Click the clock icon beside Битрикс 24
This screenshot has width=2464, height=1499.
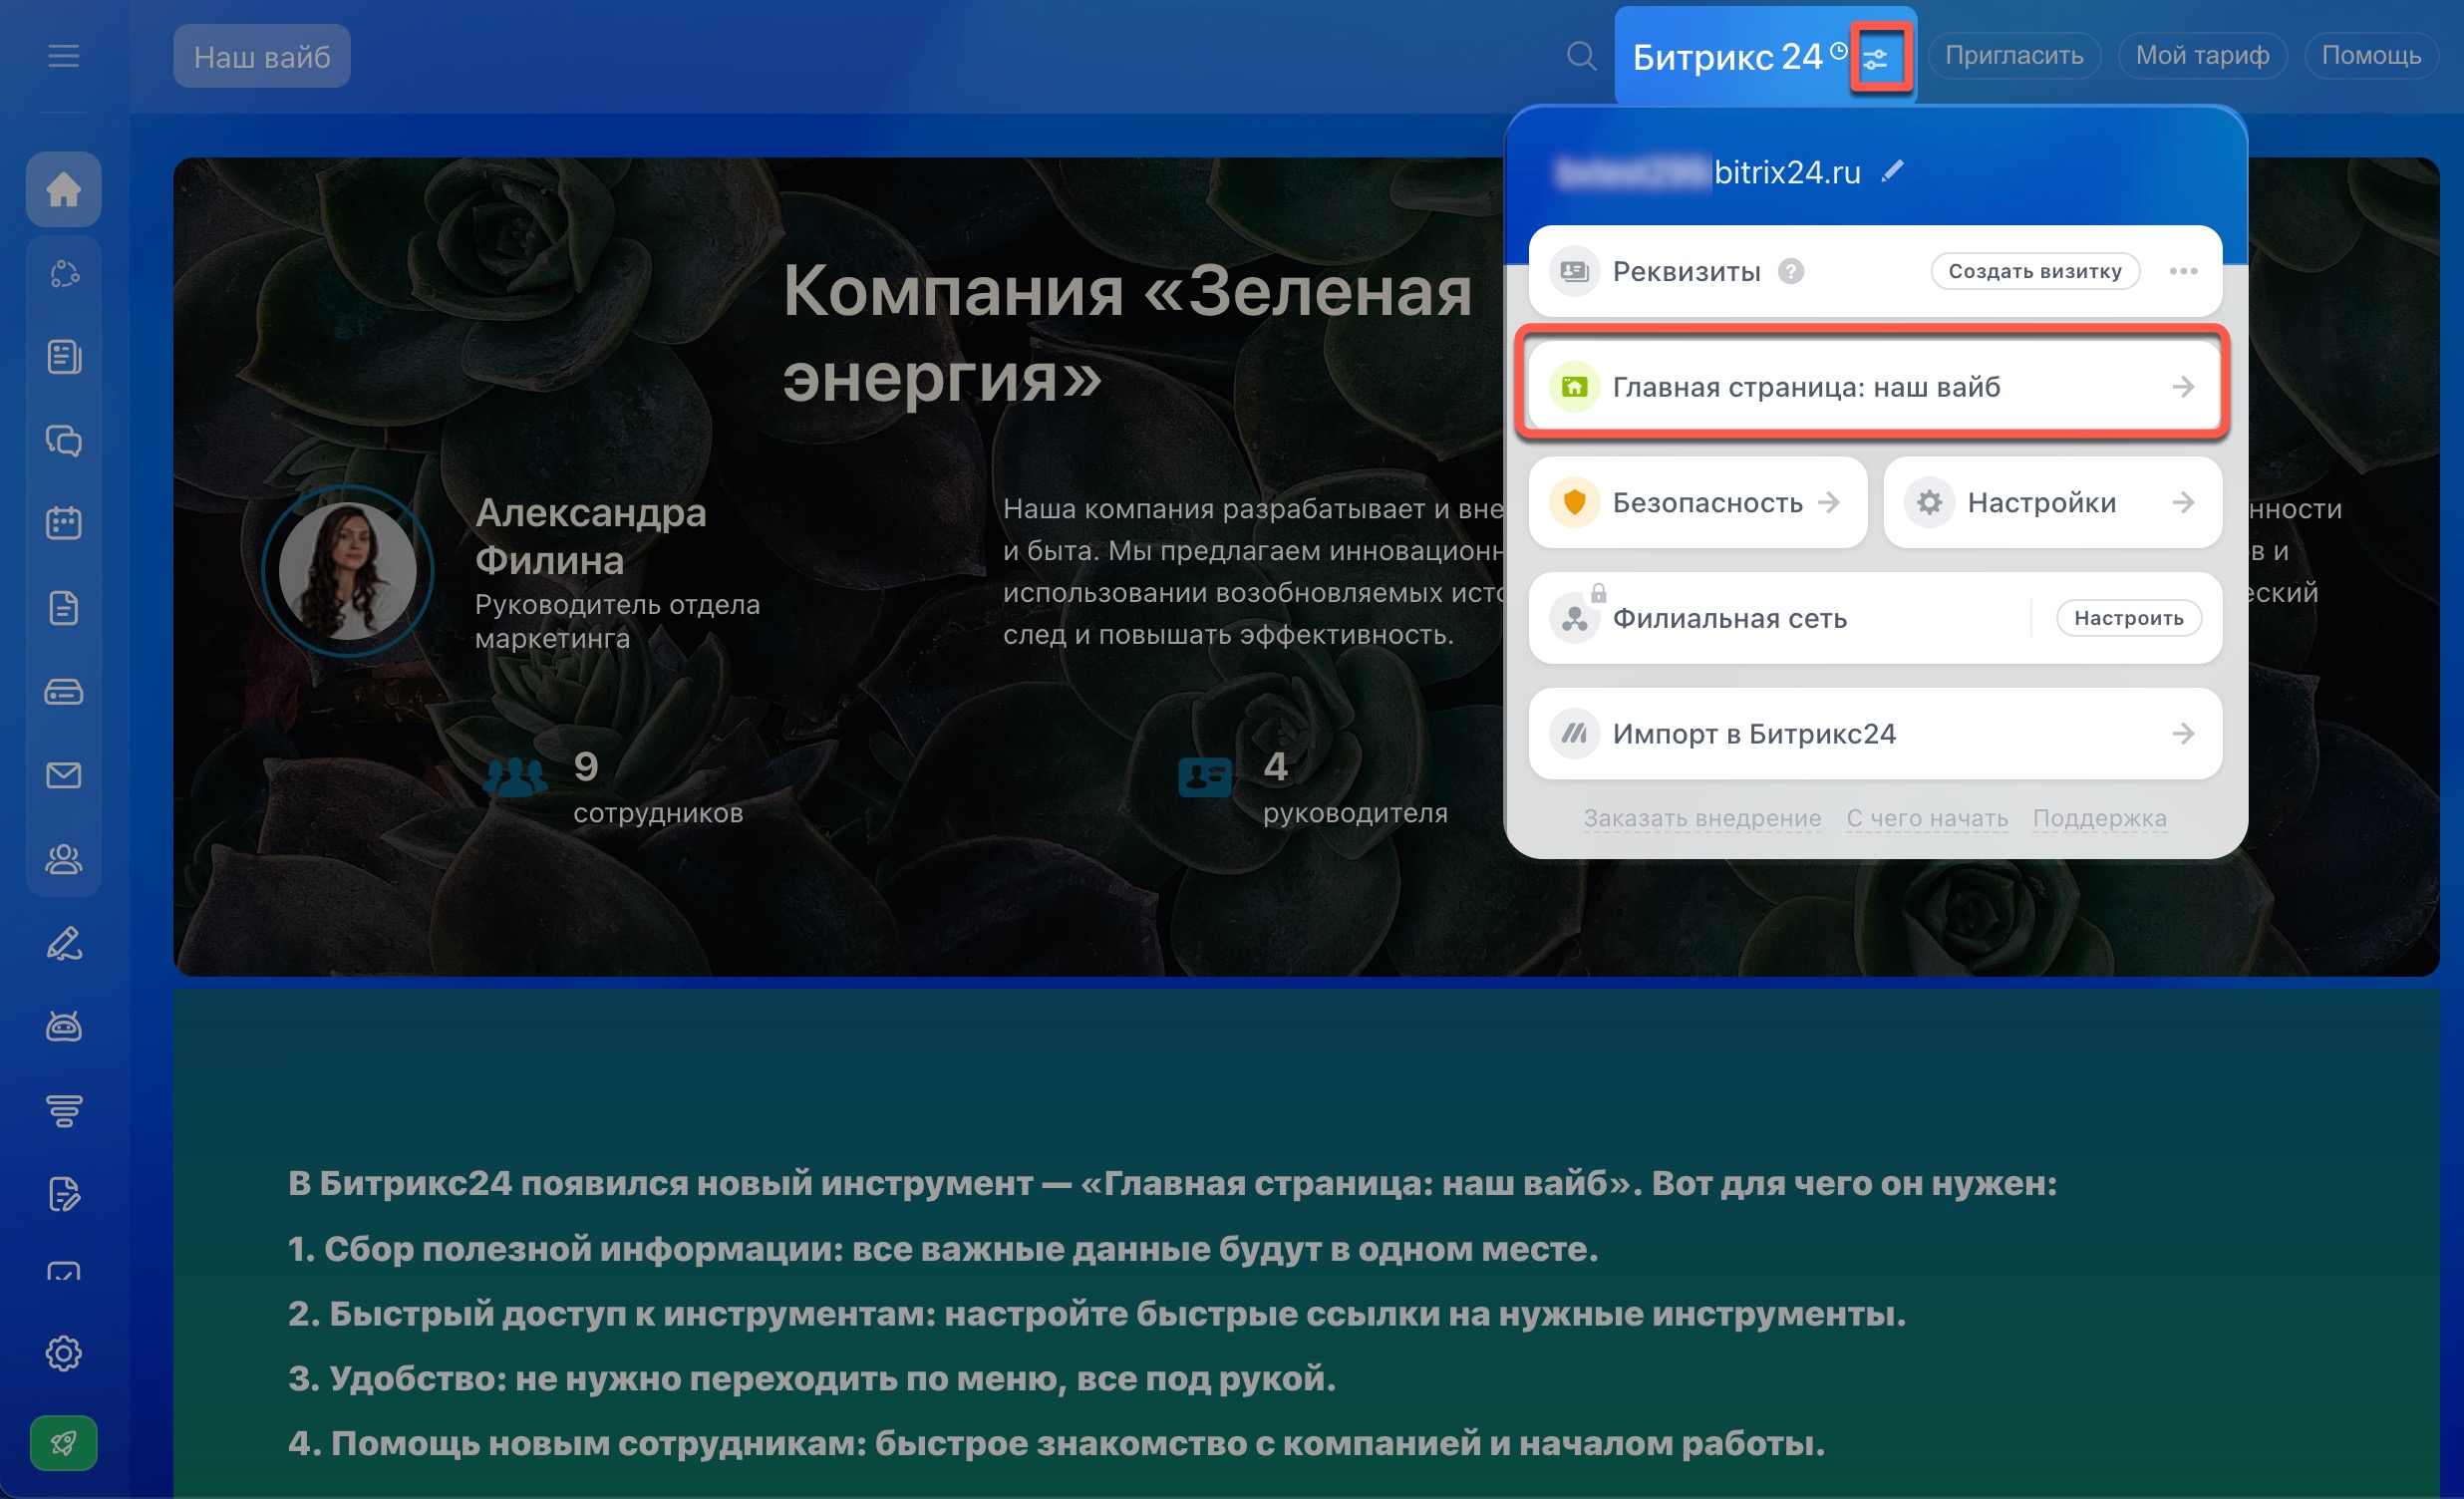pos(1839,51)
